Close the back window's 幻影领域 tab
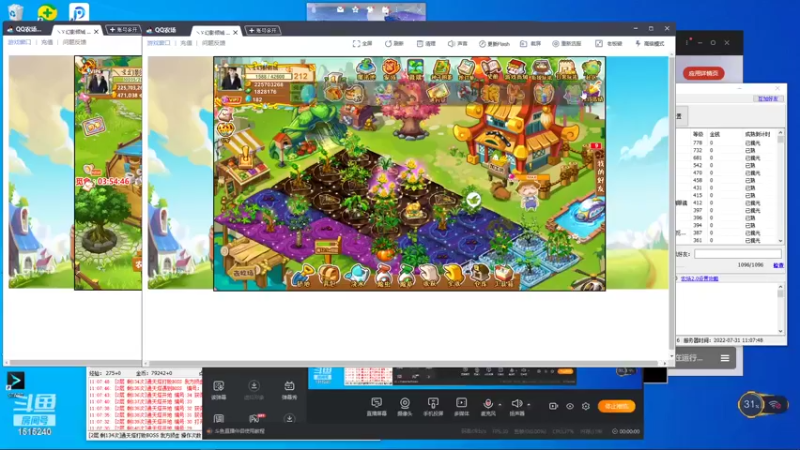 click(x=96, y=32)
